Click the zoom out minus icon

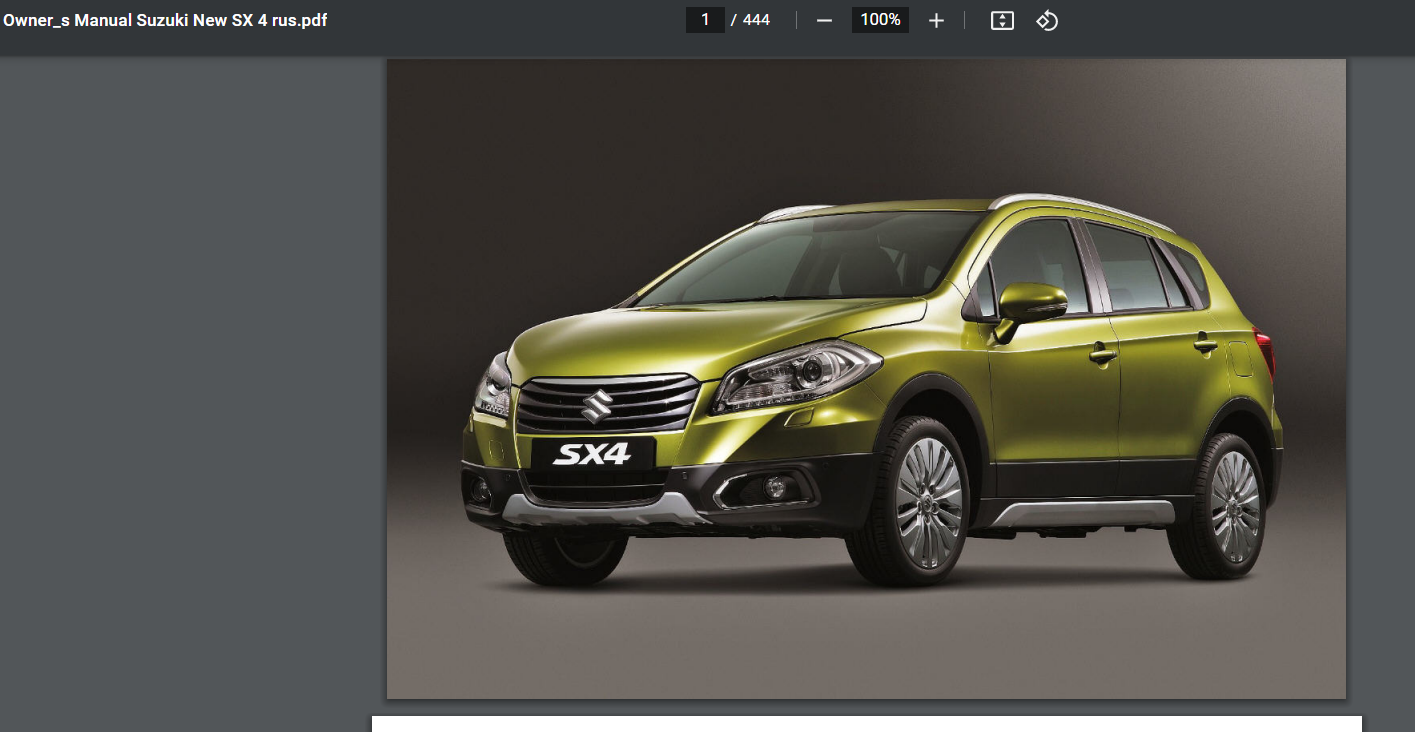click(x=824, y=20)
